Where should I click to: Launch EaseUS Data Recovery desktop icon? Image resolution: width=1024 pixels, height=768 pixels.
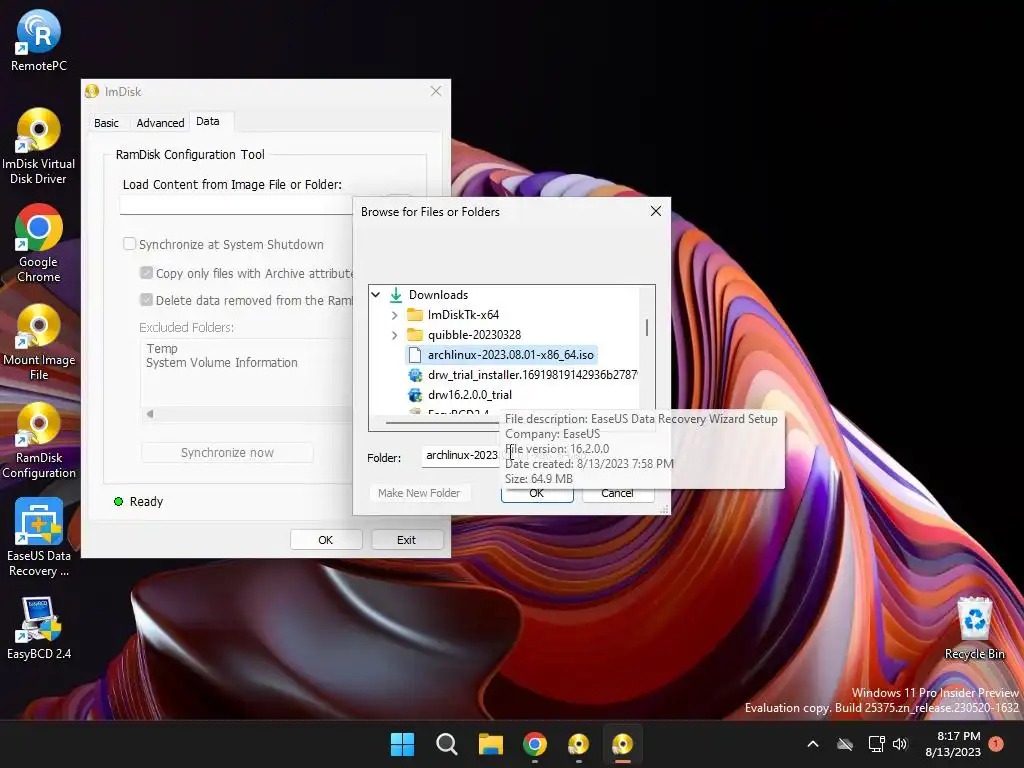tap(39, 538)
